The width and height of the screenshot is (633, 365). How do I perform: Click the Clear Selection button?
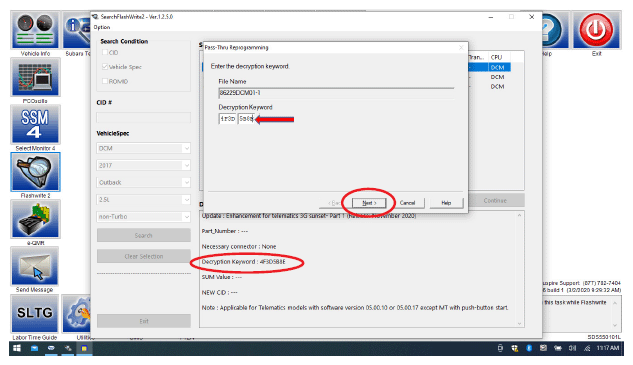click(144, 256)
